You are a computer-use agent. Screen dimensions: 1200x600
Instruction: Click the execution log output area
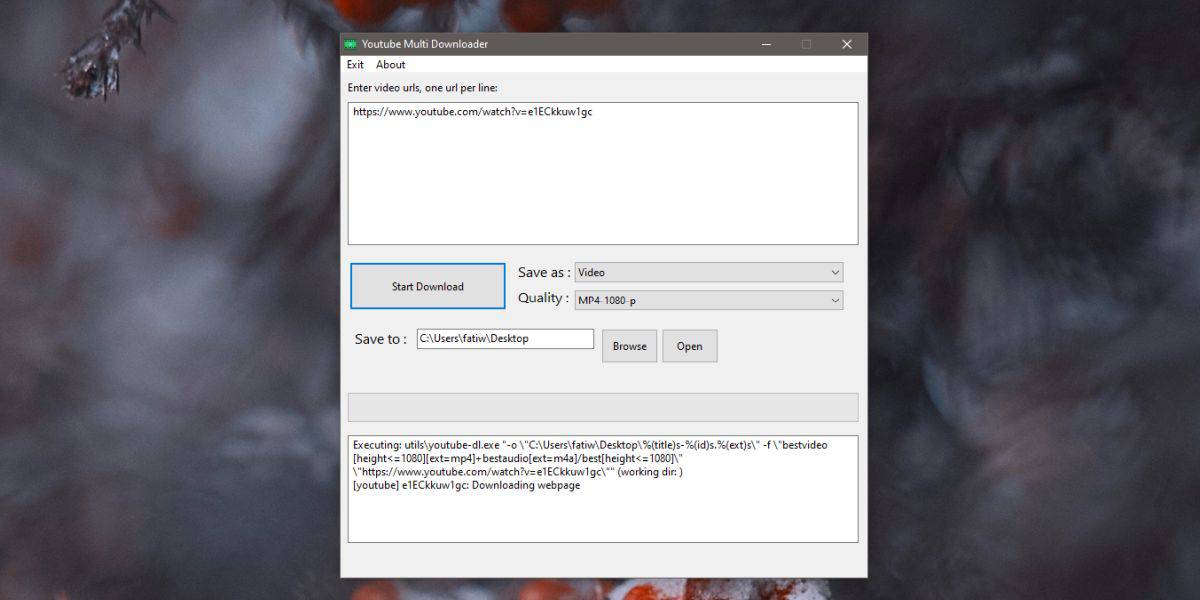(603, 489)
